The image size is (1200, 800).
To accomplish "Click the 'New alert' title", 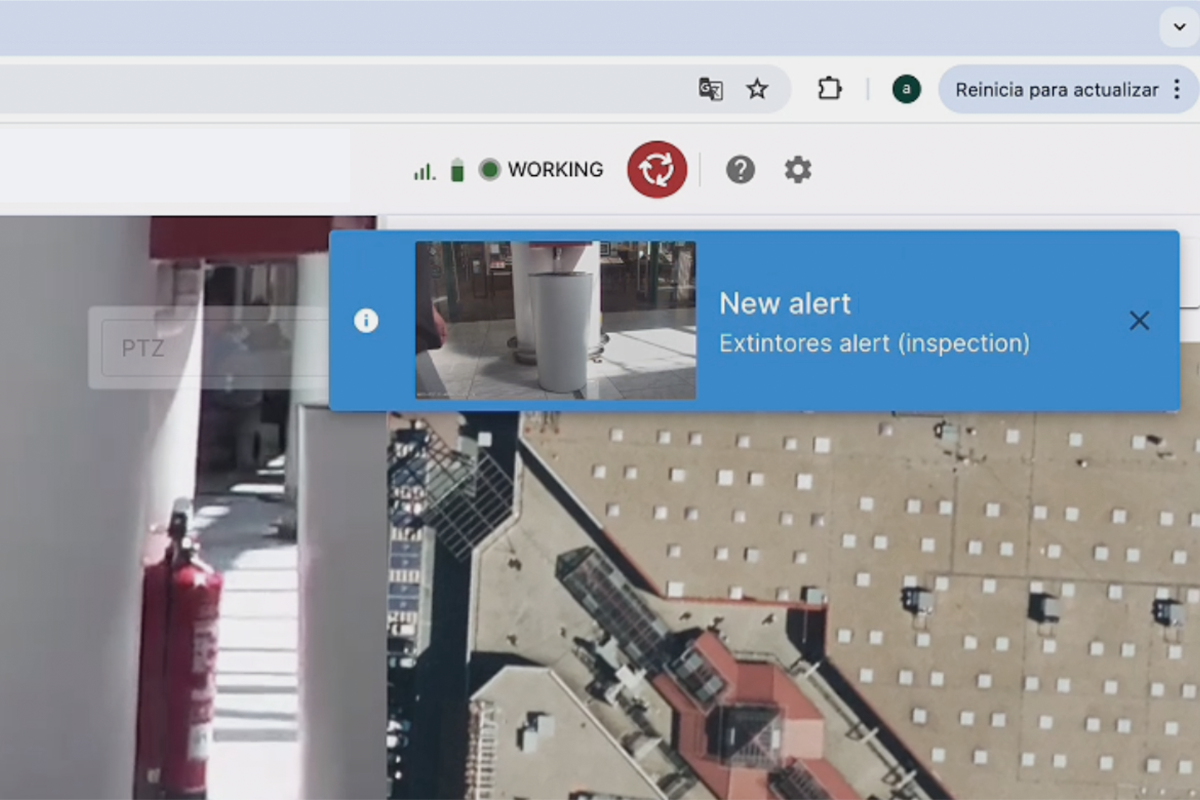I will [x=785, y=303].
